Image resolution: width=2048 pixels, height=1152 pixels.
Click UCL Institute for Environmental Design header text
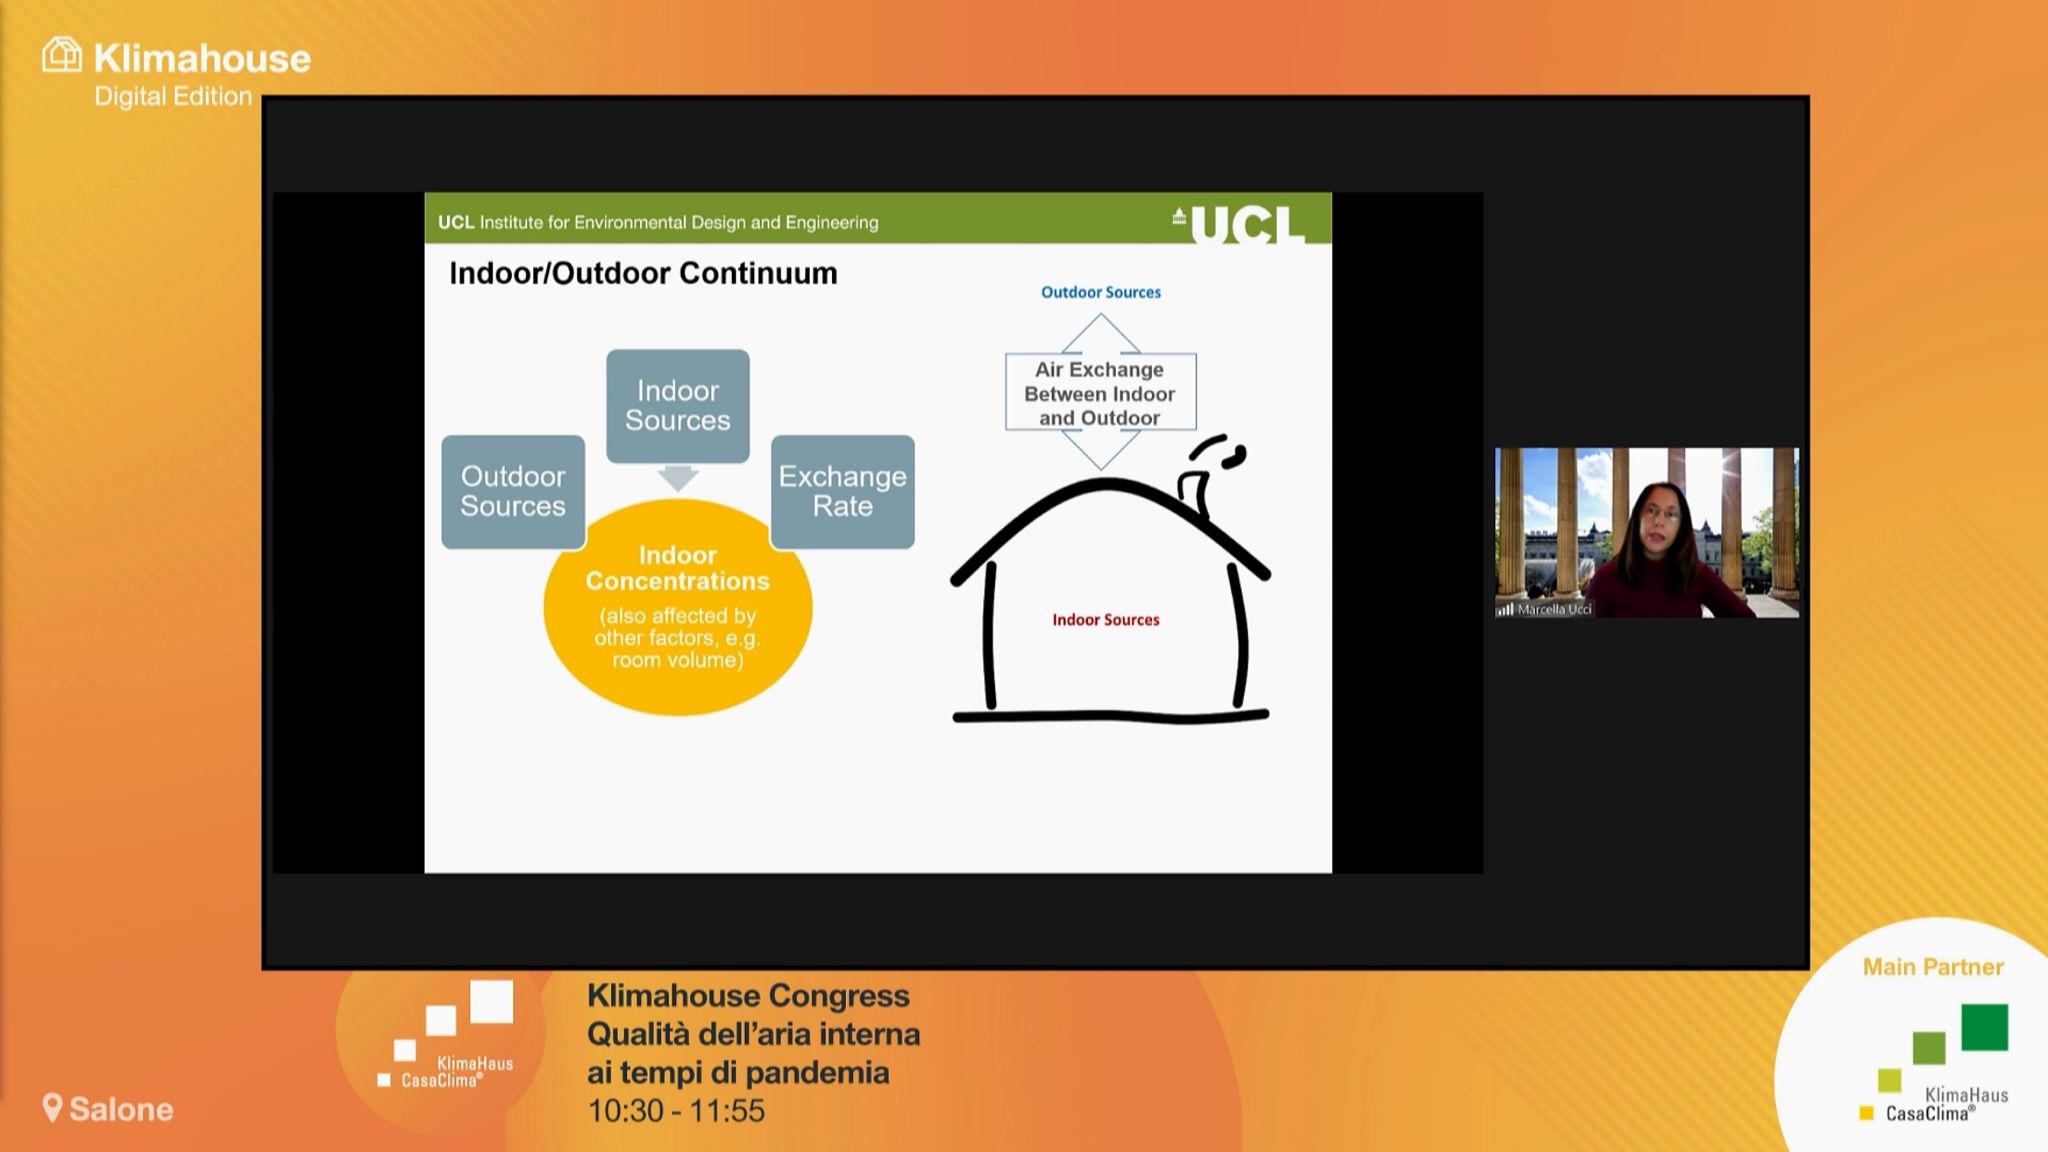tap(658, 222)
